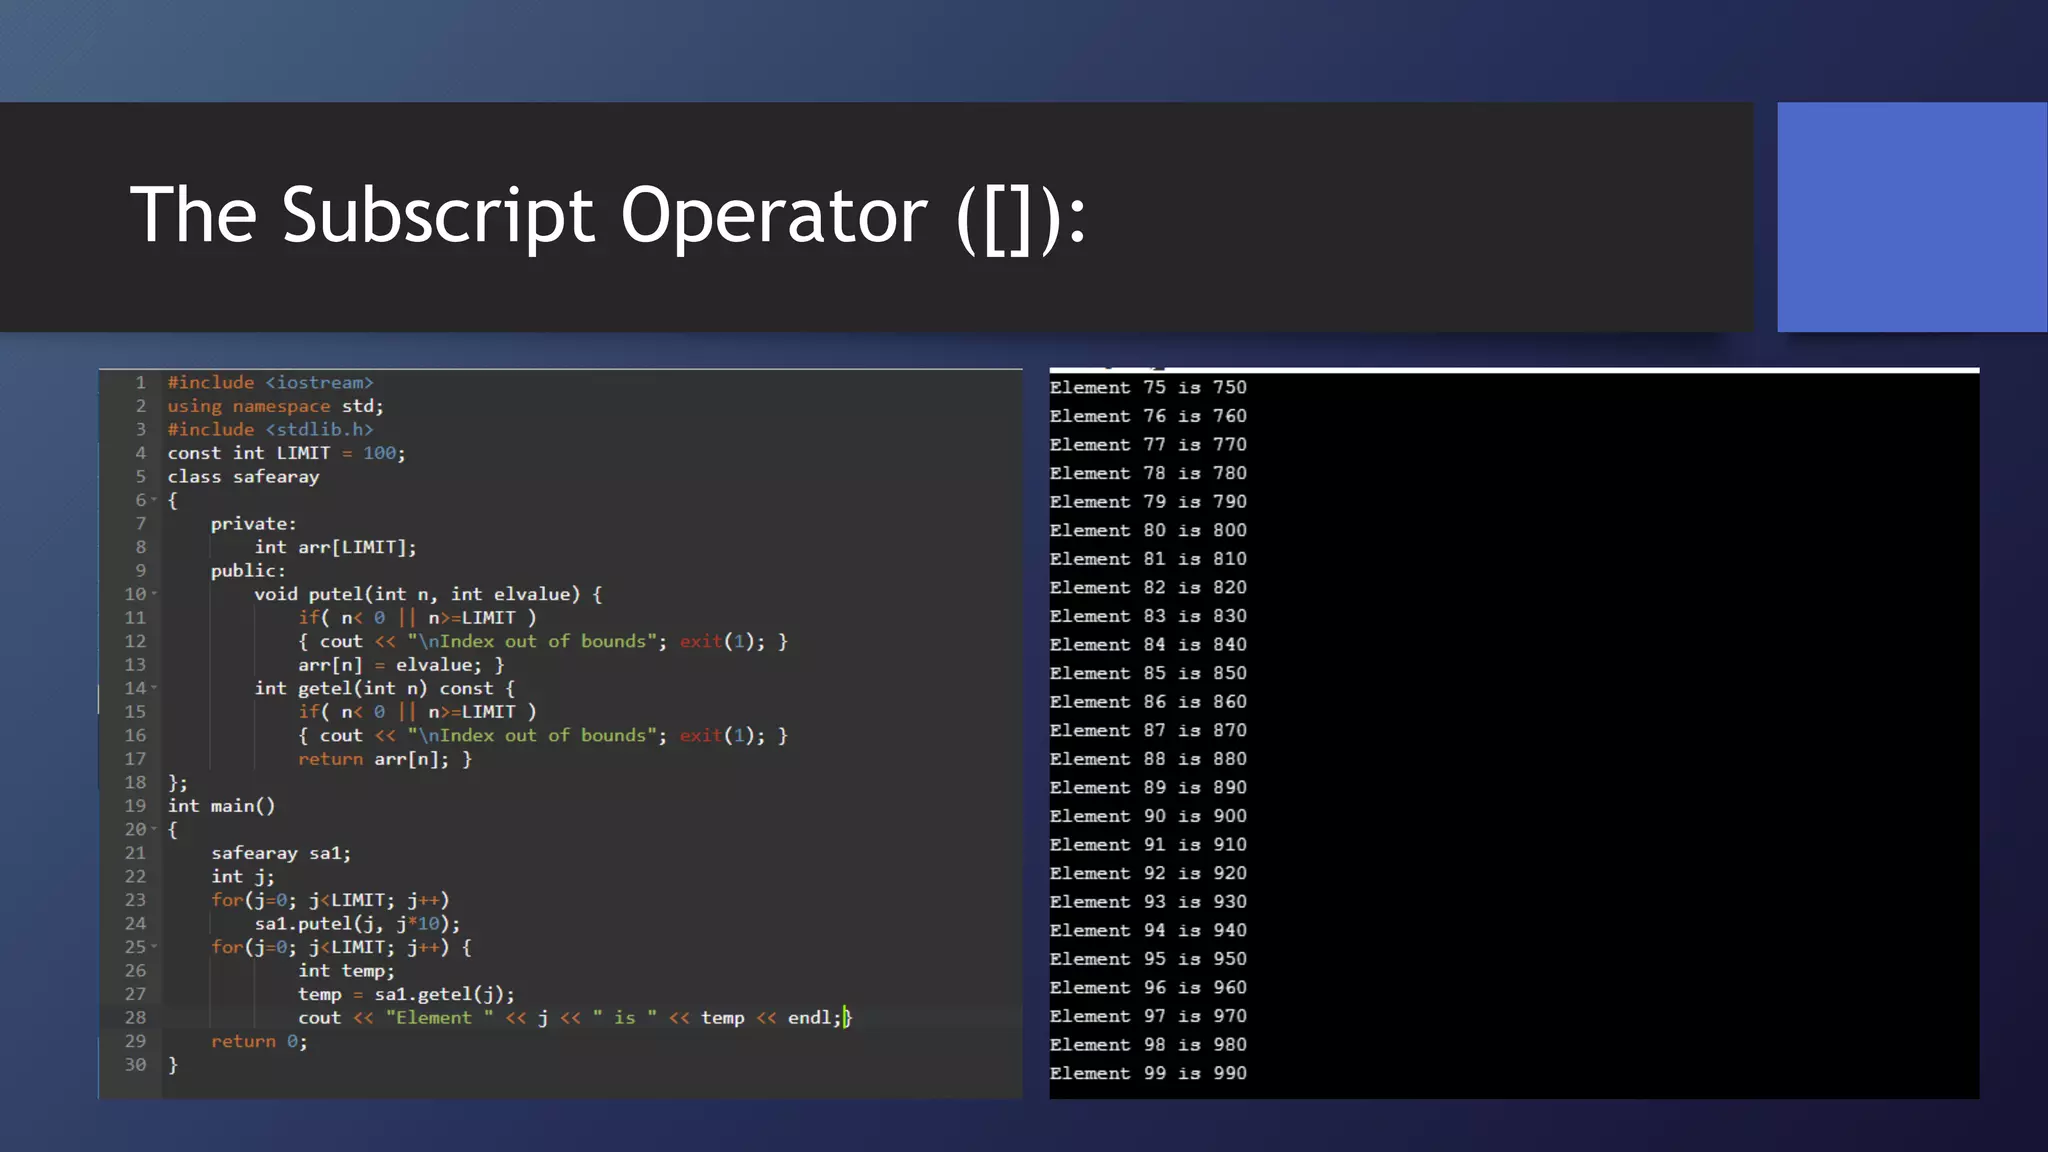Select console line "Element 87 is 870"
This screenshot has height=1152, width=2048.
tap(1148, 730)
